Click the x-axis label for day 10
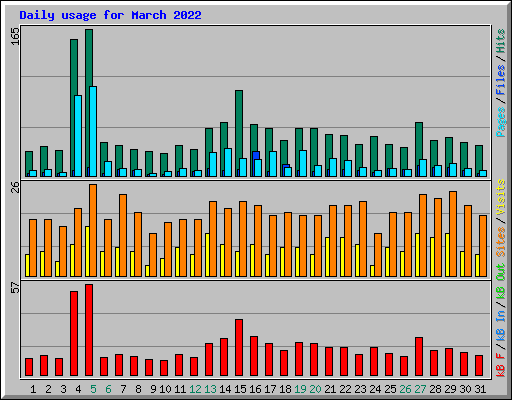The height and width of the screenshot is (400, 512). (165, 389)
